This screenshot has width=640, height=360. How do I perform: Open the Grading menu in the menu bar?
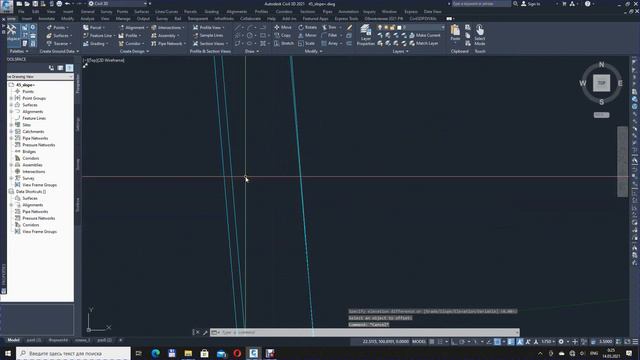211,11
